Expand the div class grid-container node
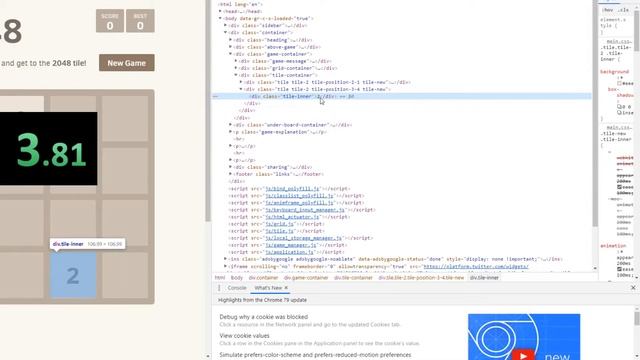 [236, 68]
